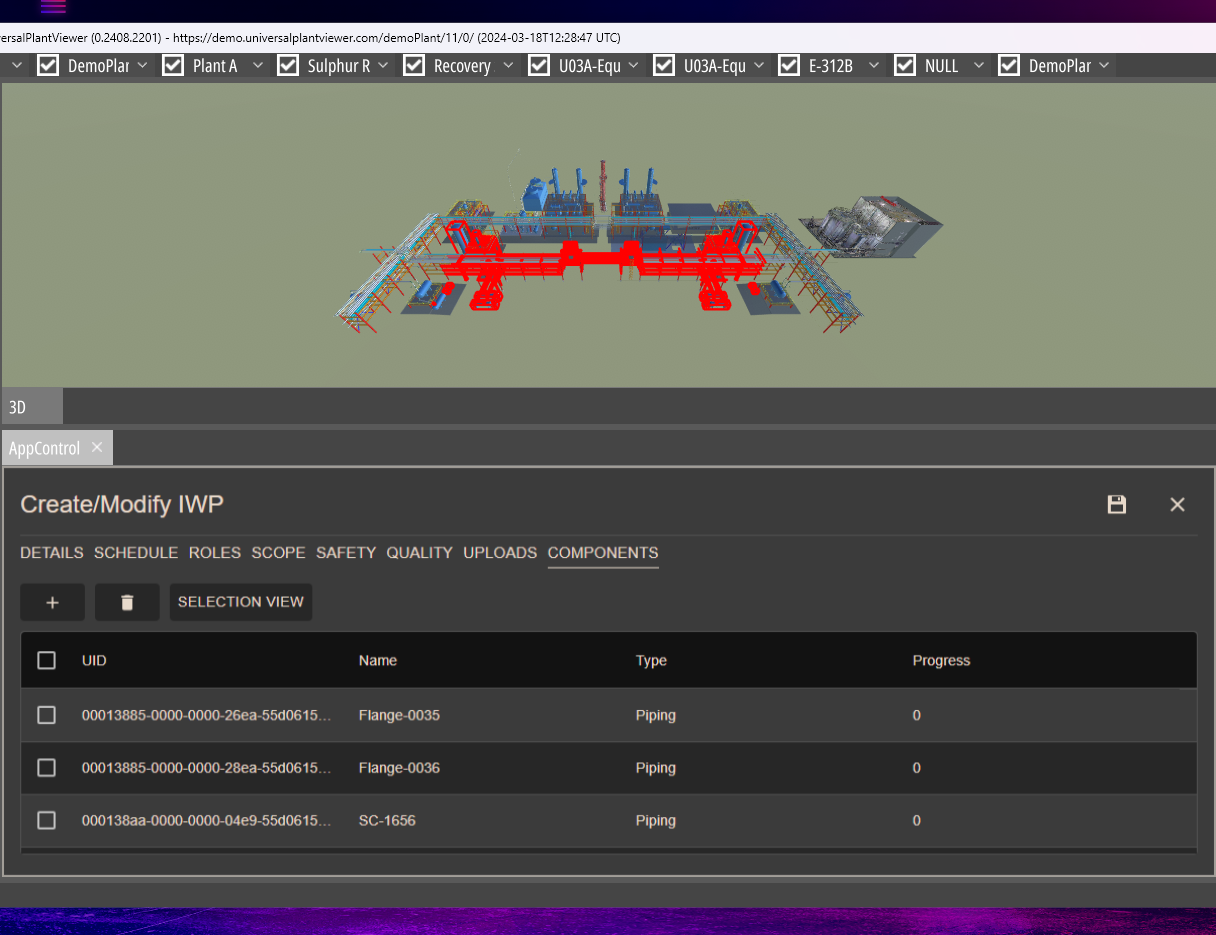Open the hamburger menu at top
1216x935 pixels.
(53, 7)
